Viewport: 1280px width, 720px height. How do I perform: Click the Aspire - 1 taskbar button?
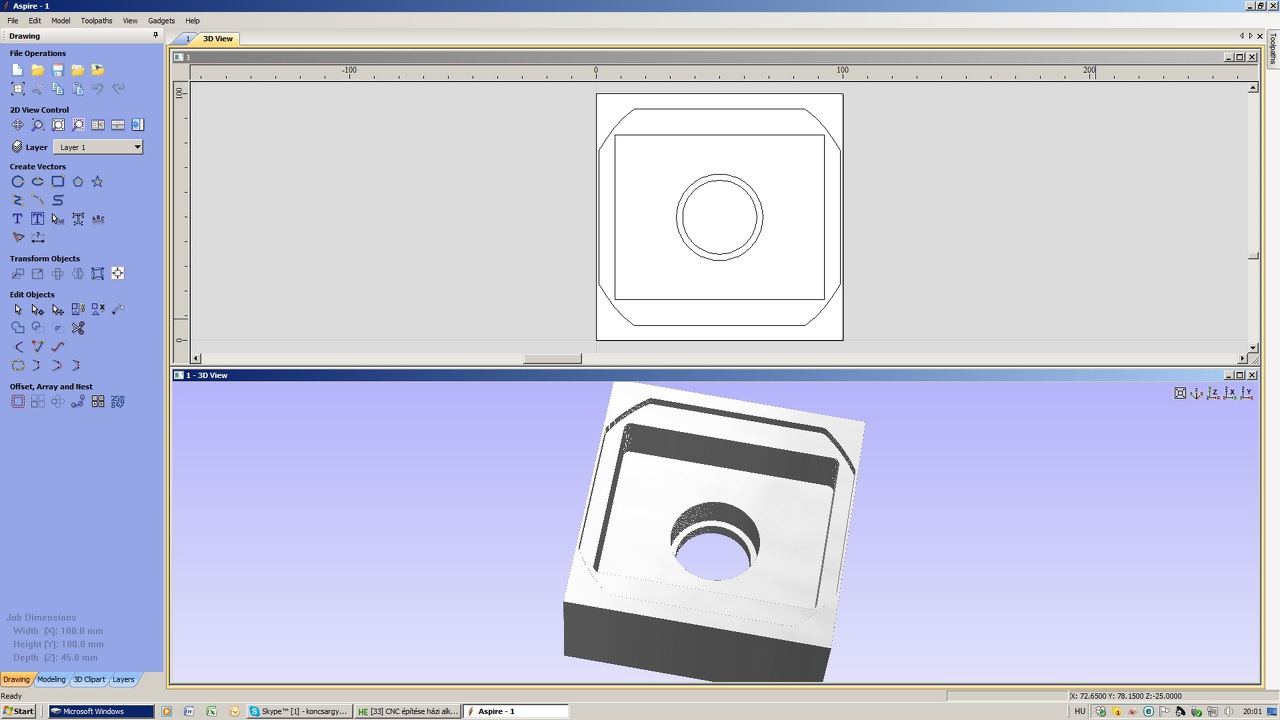pos(516,711)
